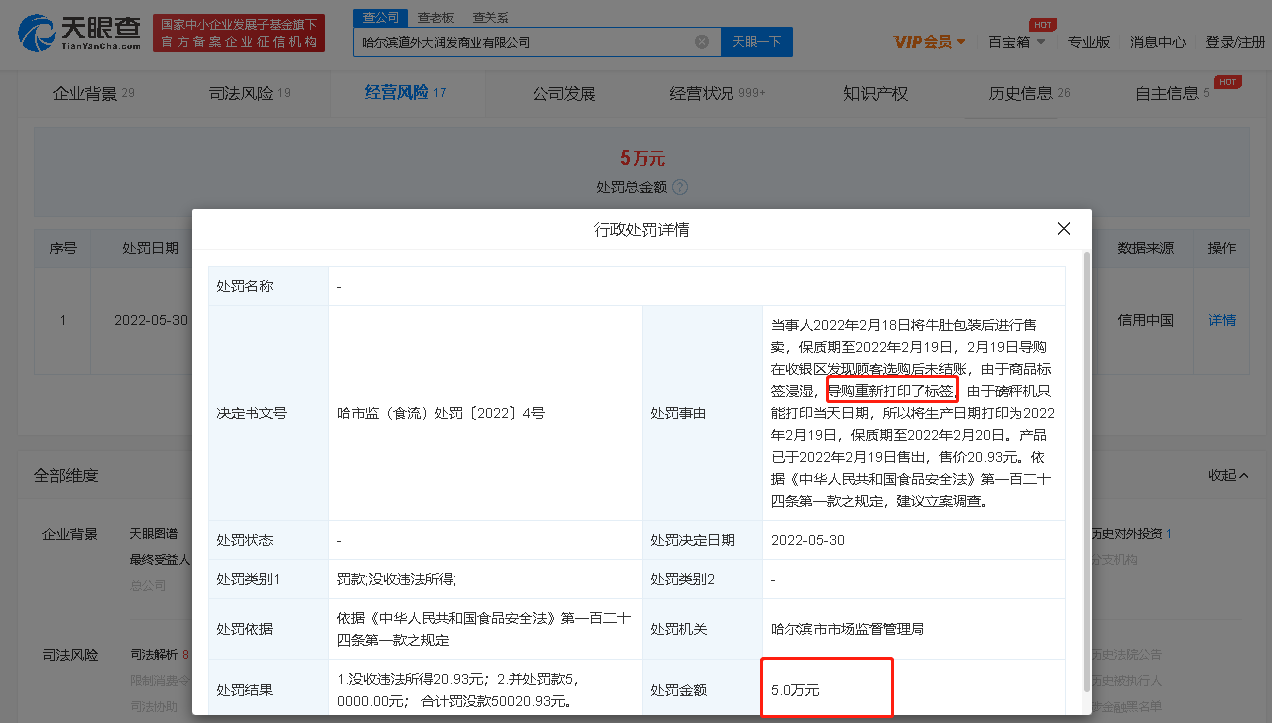
Task: Click the 专业版 link
Action: (x=1089, y=42)
